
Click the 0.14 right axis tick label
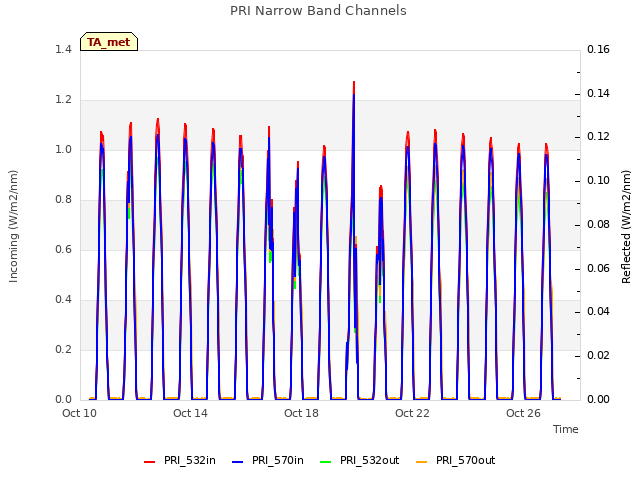click(598, 93)
